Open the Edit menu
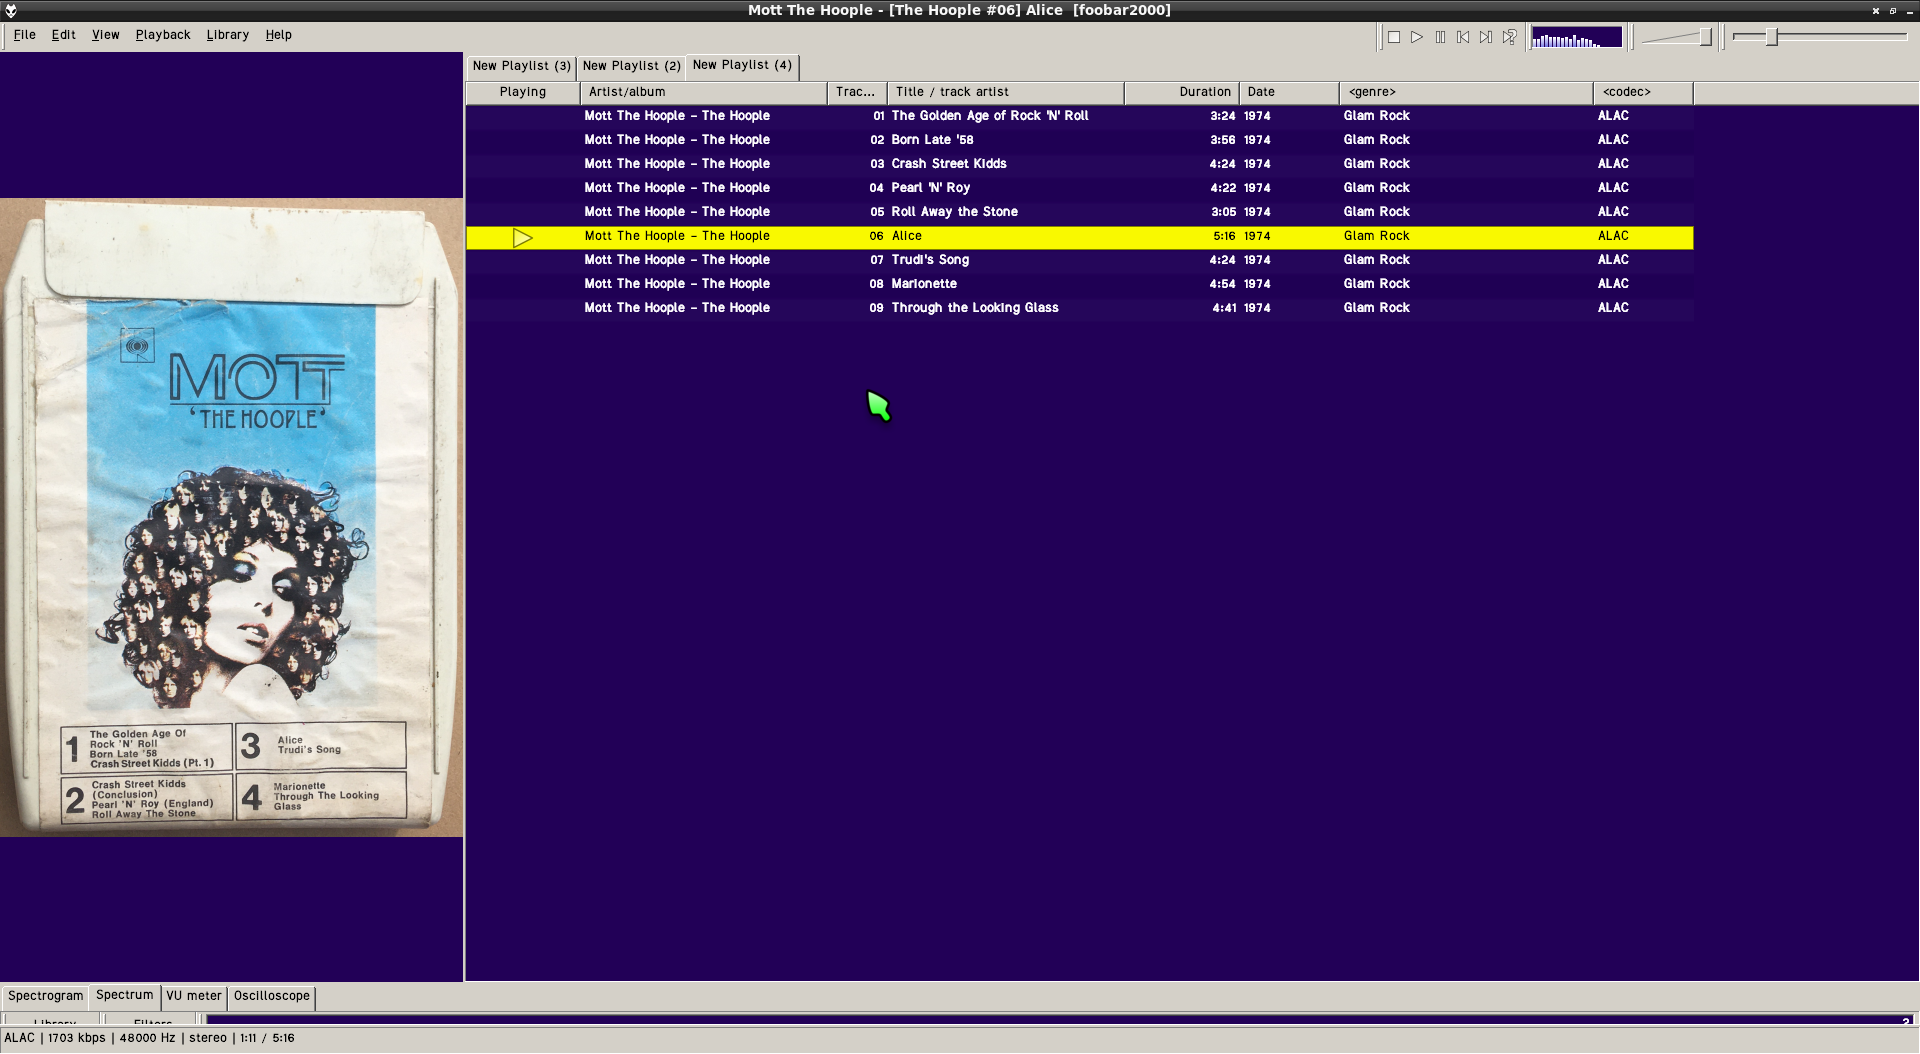The height and width of the screenshot is (1054, 1920). click(x=64, y=35)
